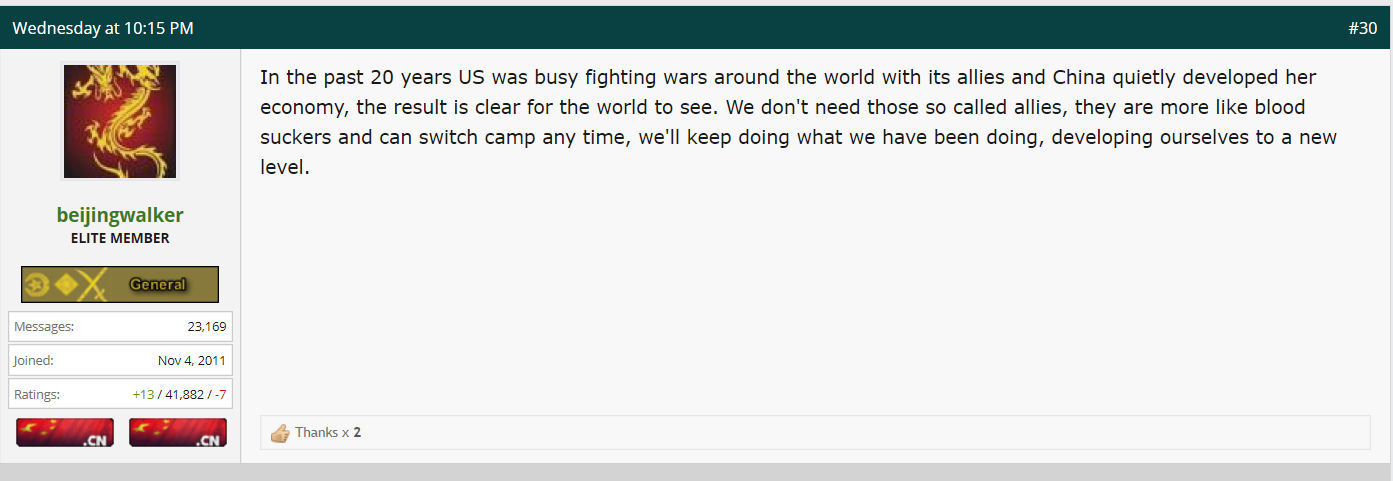Click the Joined Nov 4, 2011 row

click(x=120, y=360)
